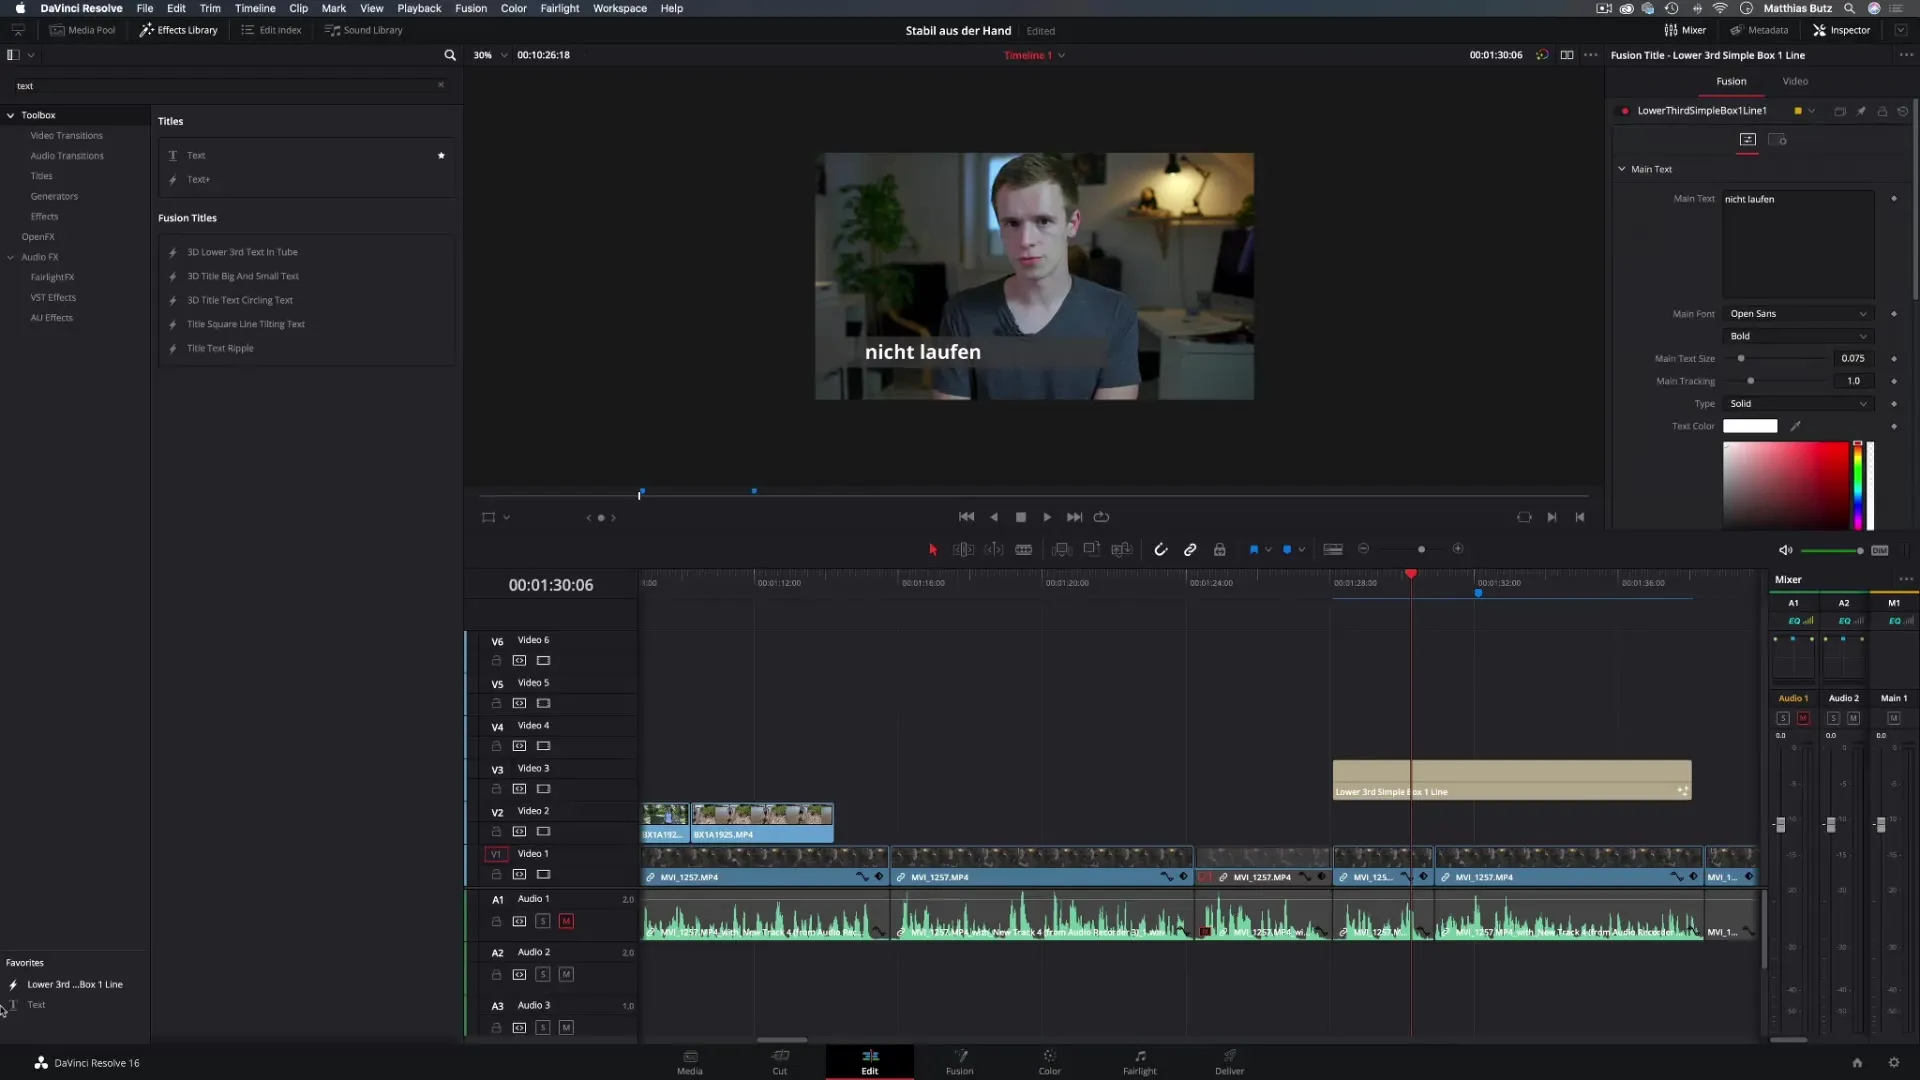Click the Replace Clip icon
Image resolution: width=1920 pixels, height=1080 pixels.
click(x=1122, y=549)
